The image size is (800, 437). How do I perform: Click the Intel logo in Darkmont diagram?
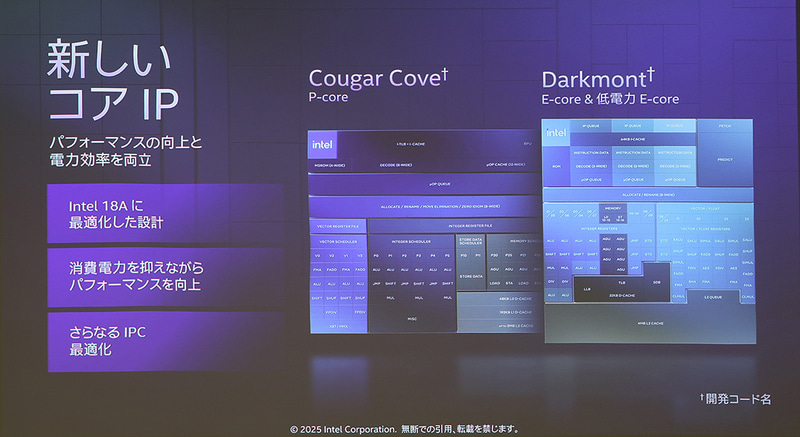point(556,133)
